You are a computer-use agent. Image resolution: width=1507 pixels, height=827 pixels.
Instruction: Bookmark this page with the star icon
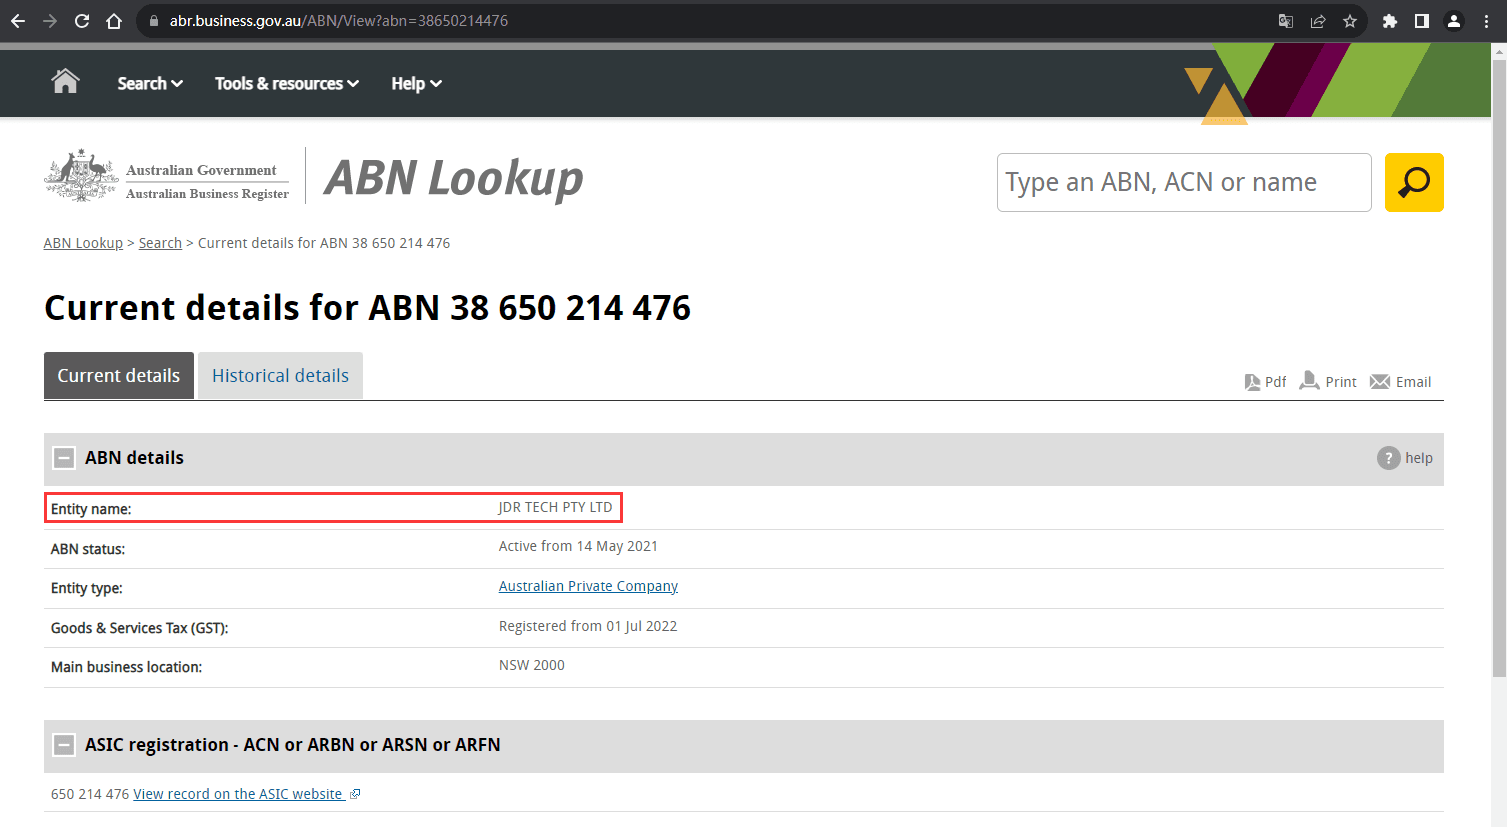1350,21
